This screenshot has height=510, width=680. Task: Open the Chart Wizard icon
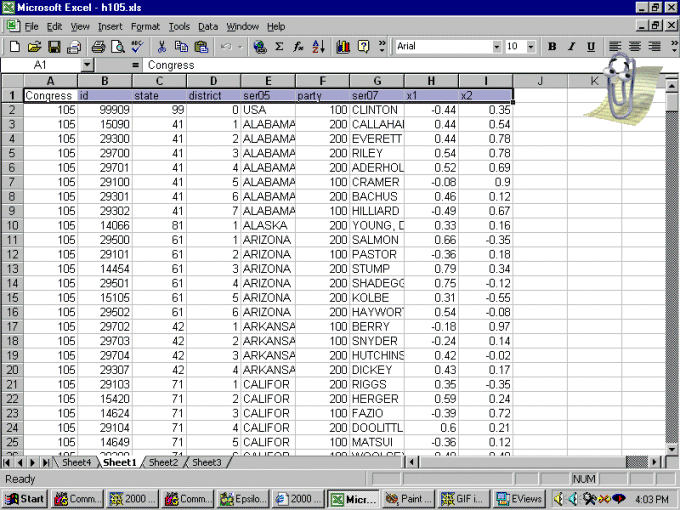[343, 47]
